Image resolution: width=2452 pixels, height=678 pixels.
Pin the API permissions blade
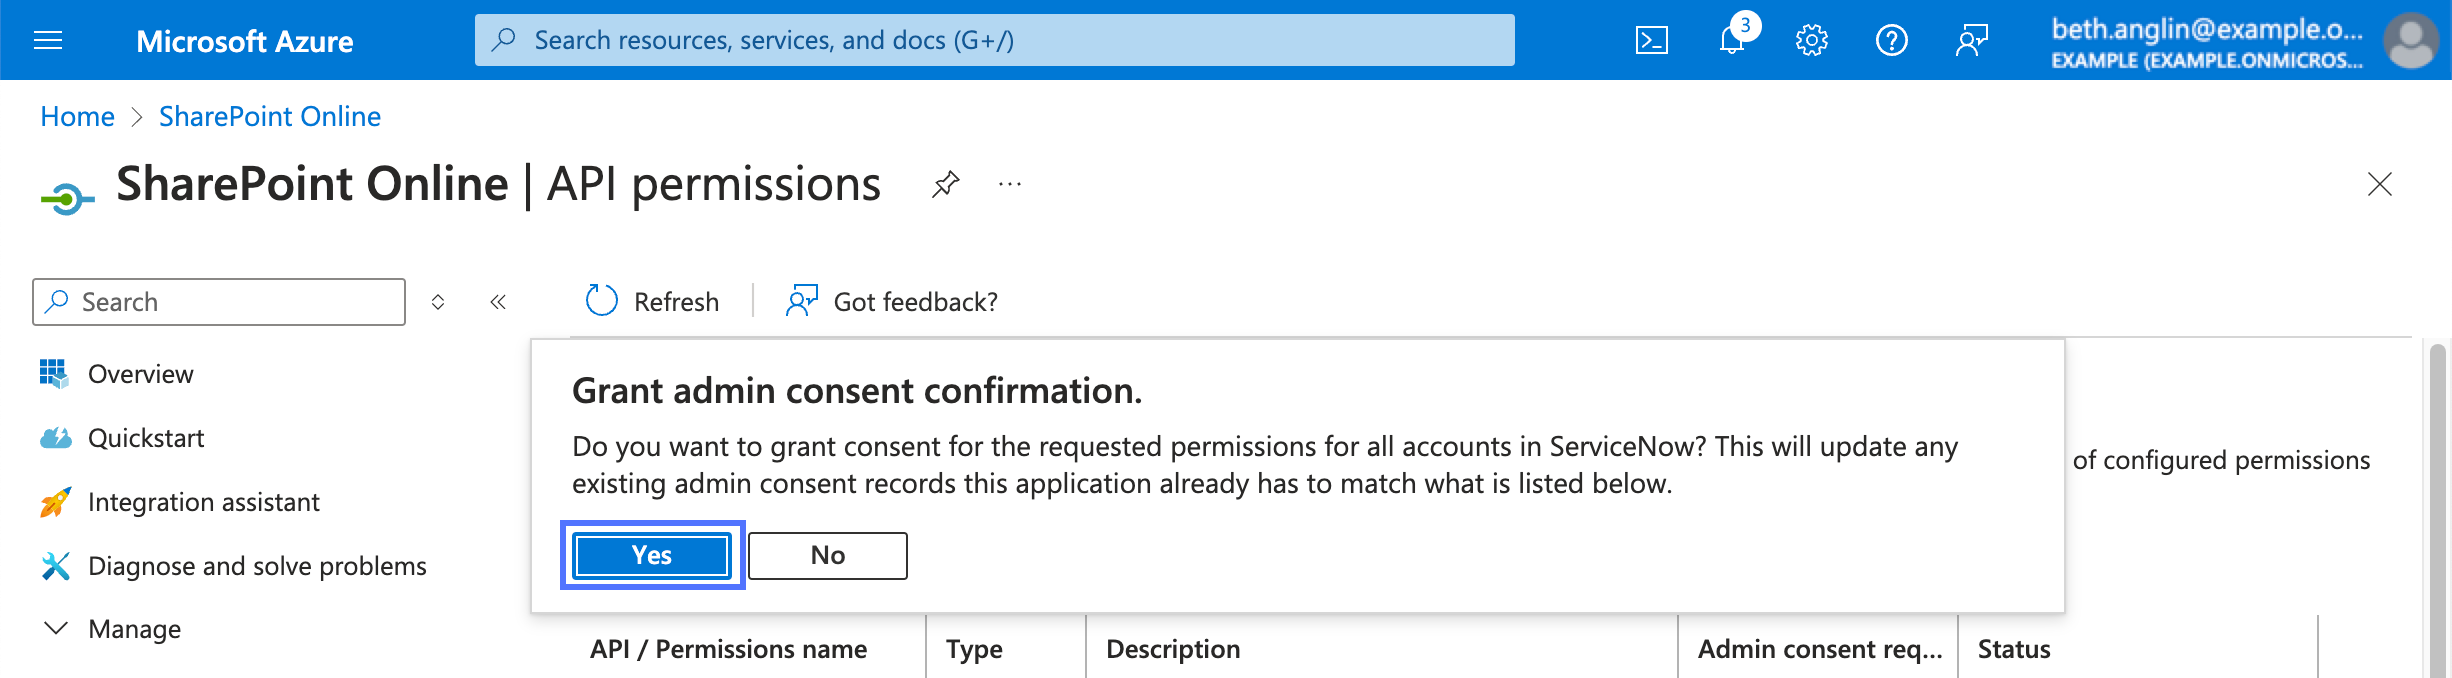point(945,184)
